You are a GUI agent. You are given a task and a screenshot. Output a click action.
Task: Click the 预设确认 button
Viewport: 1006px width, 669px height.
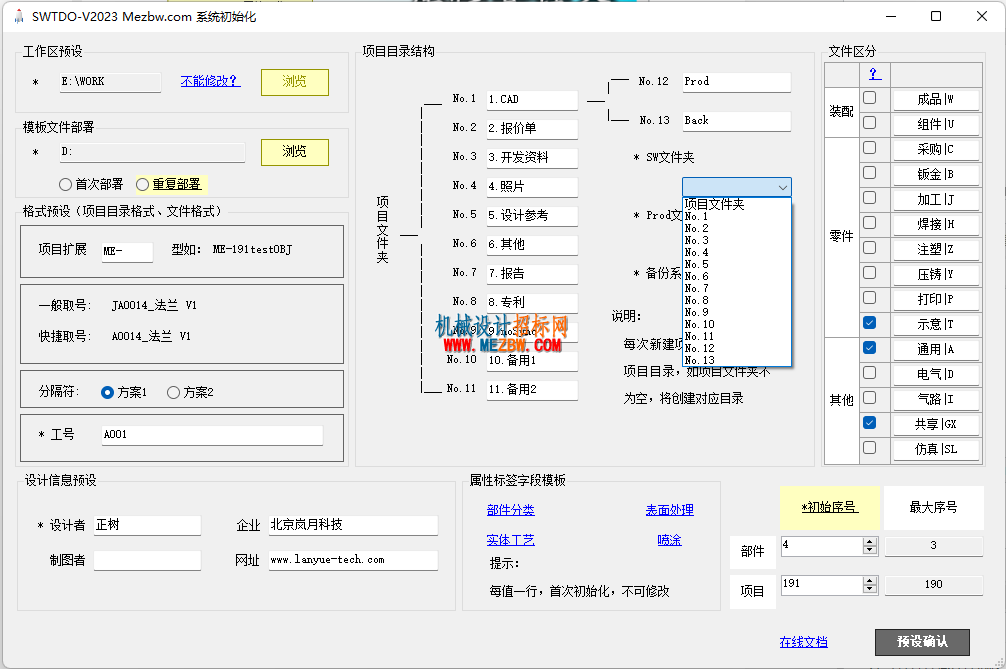pyautogui.click(x=922, y=641)
